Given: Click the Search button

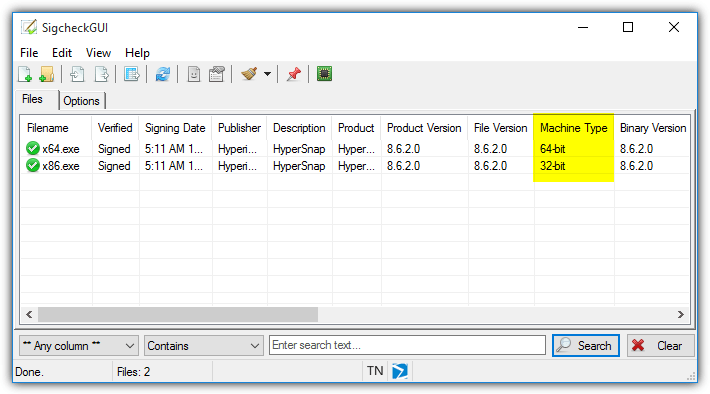Looking at the screenshot, I should click(585, 346).
